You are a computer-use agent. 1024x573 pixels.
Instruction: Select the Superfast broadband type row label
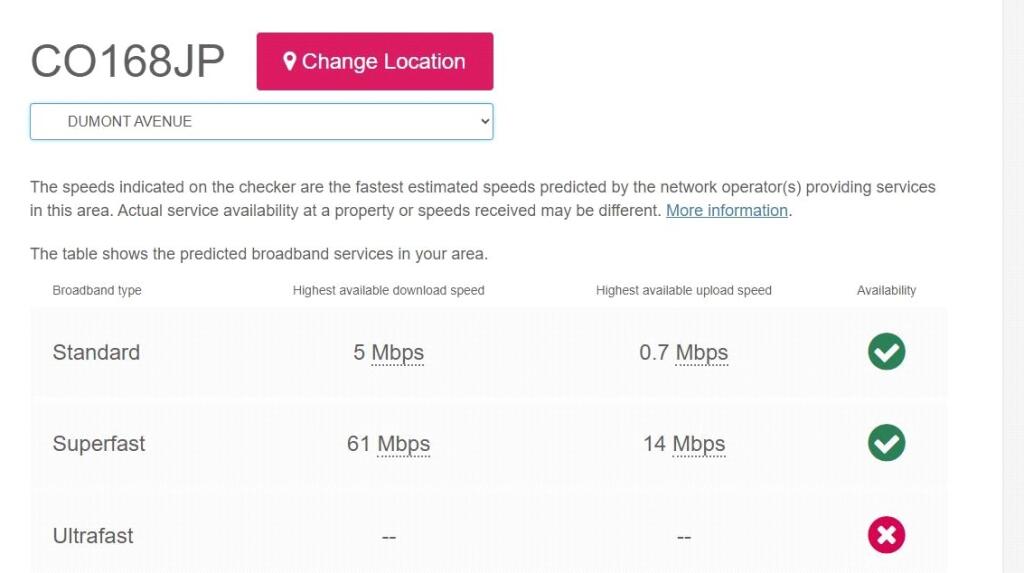tap(99, 444)
